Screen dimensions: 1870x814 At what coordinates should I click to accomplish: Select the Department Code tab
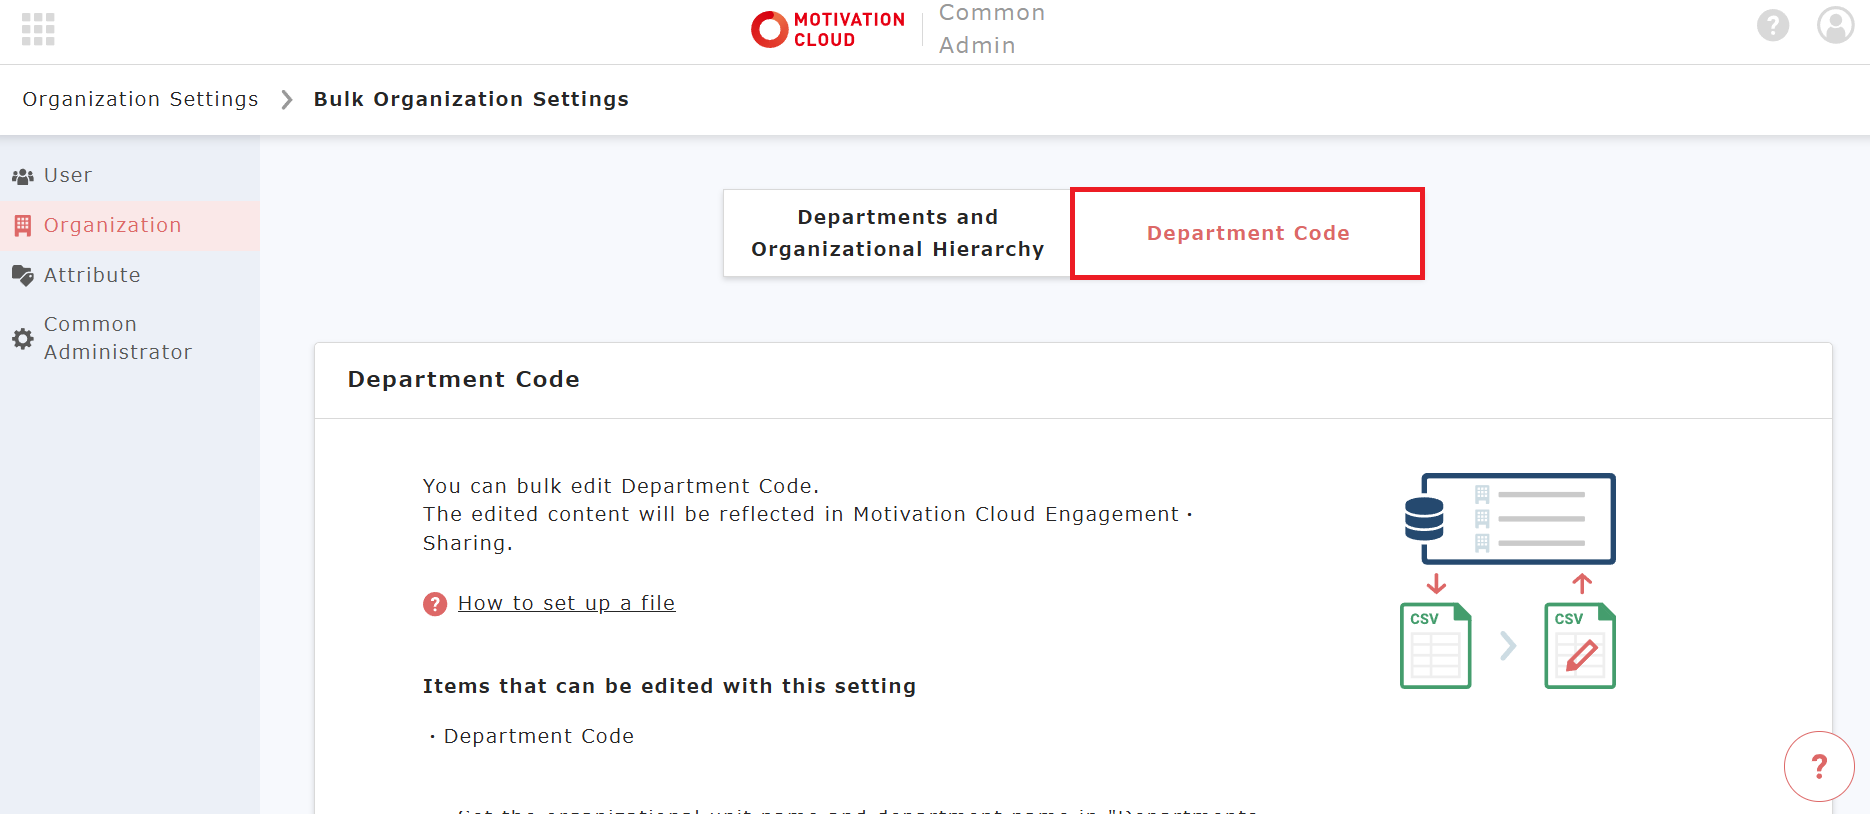click(x=1247, y=233)
